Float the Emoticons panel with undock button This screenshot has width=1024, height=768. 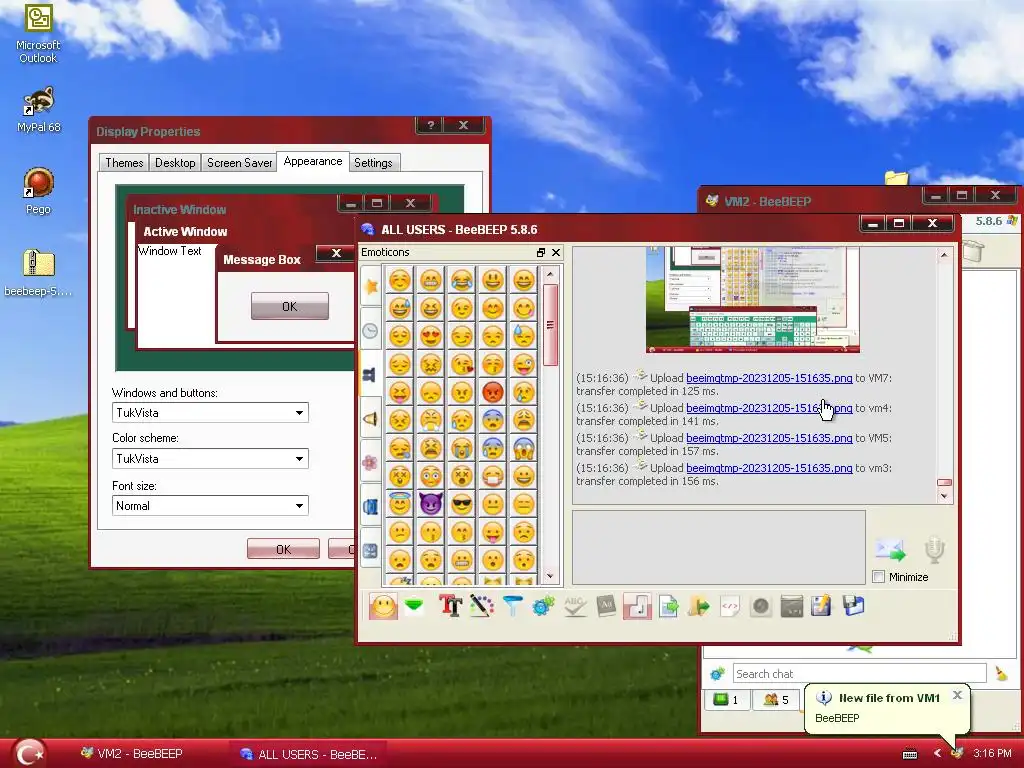pyautogui.click(x=541, y=253)
